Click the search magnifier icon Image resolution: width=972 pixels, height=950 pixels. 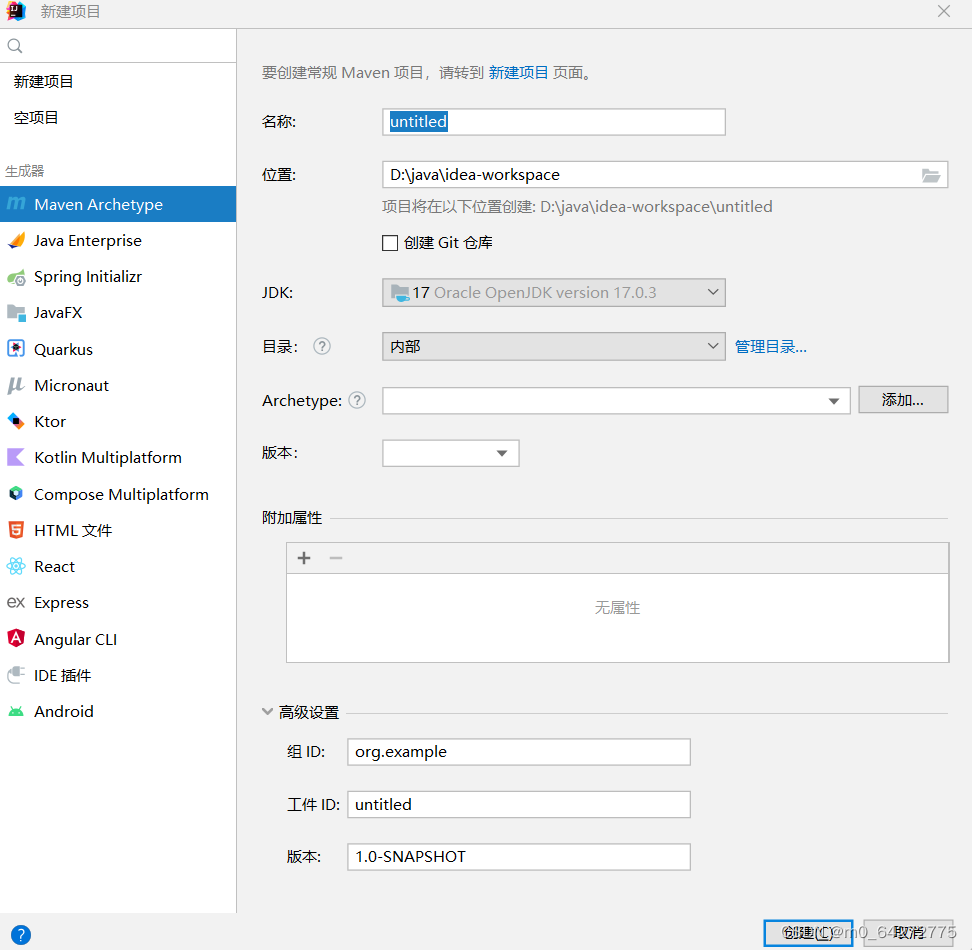[15, 46]
